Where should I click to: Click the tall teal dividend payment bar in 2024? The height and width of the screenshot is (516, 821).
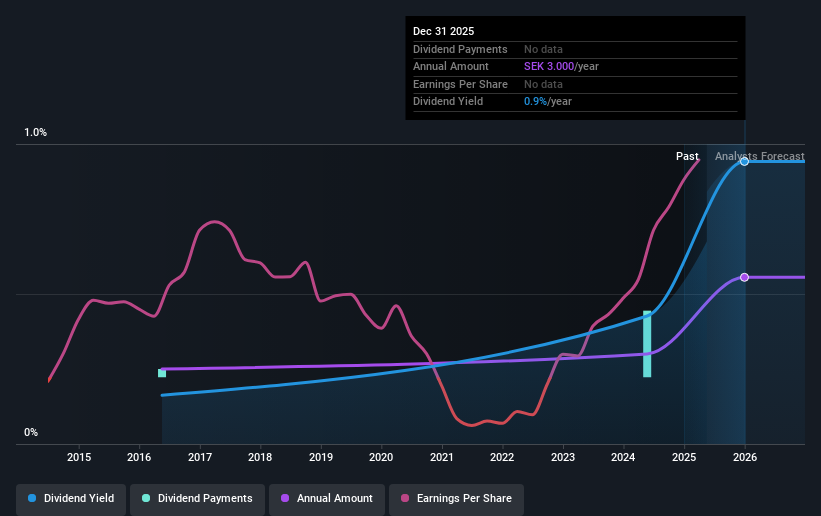coord(647,344)
